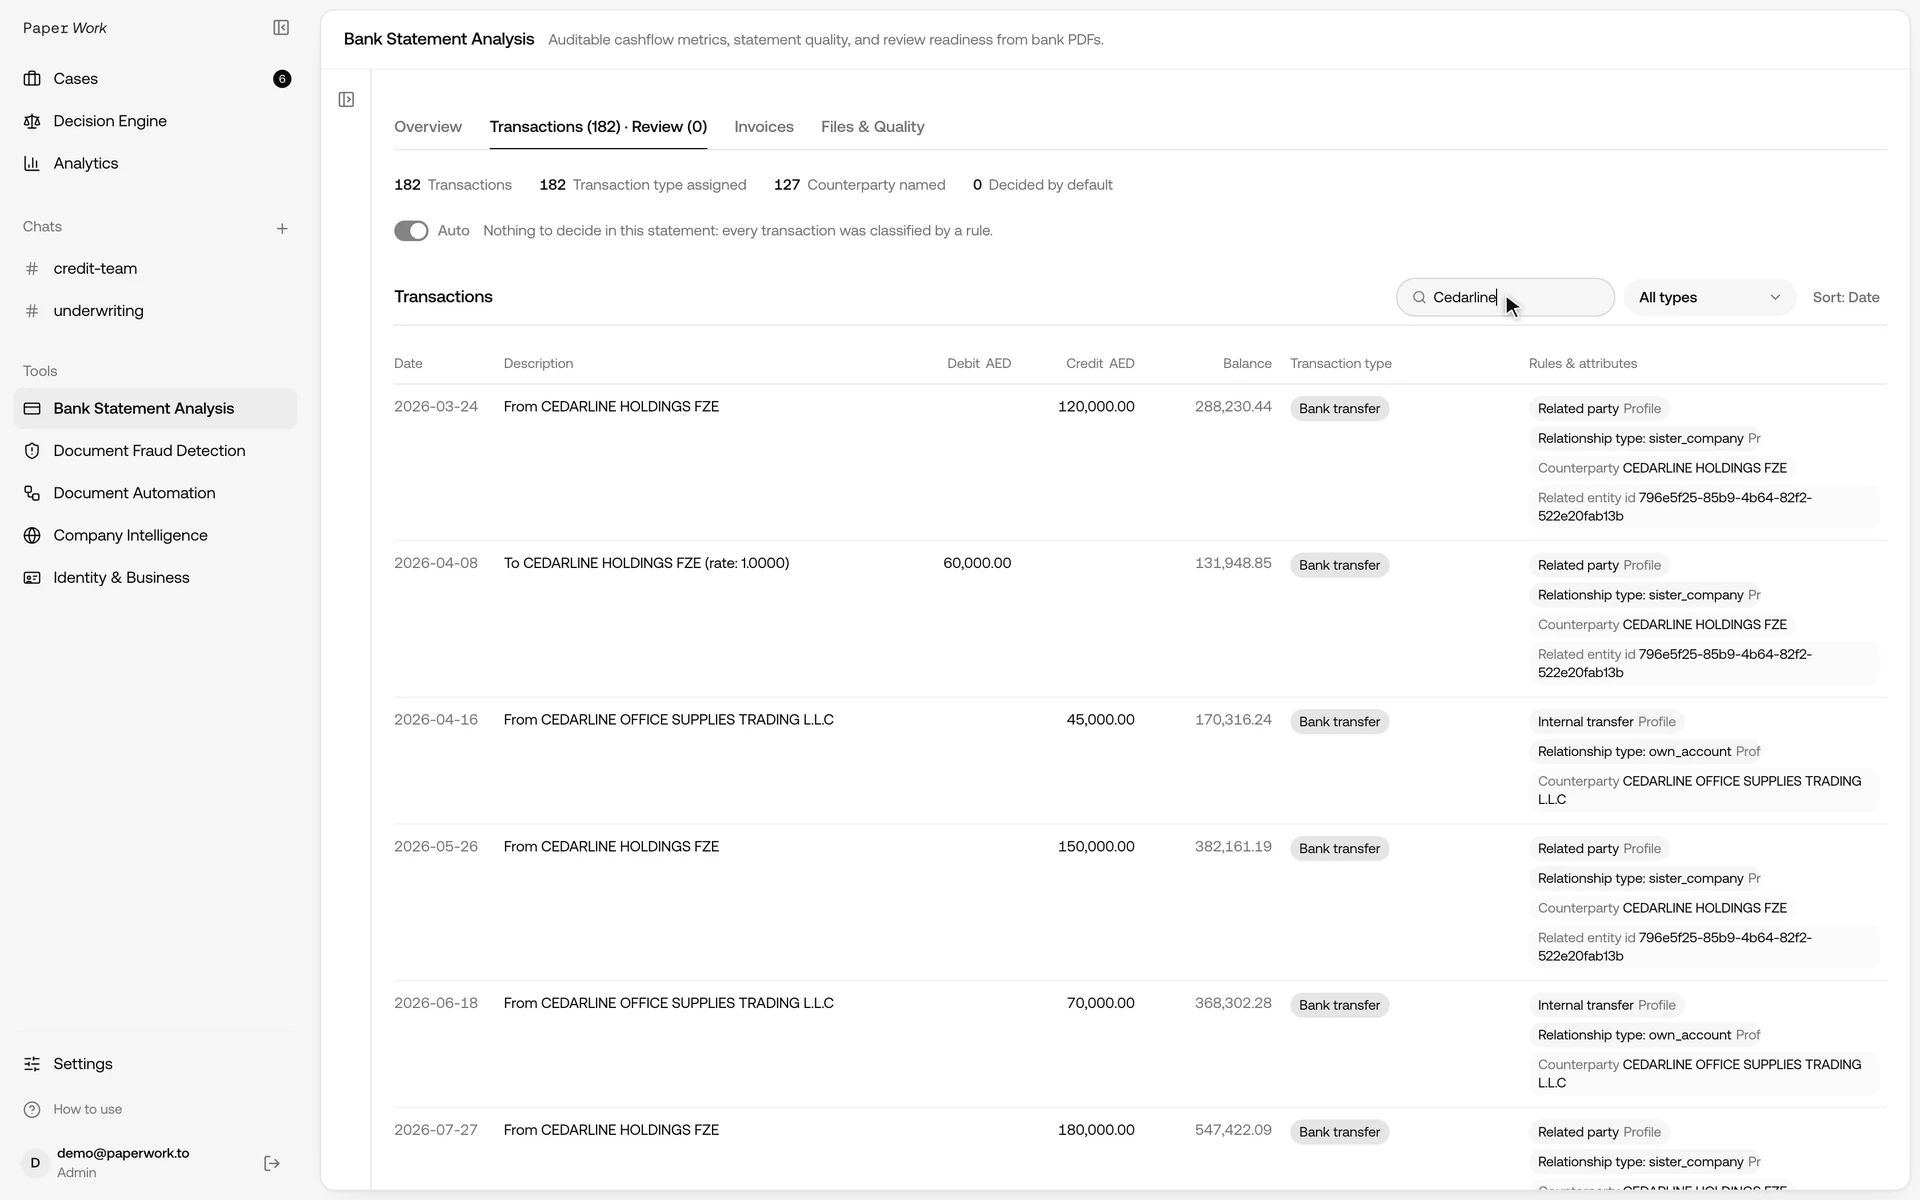Open Document Fraud Detection shield icon
The image size is (1920, 1200).
(x=32, y=451)
